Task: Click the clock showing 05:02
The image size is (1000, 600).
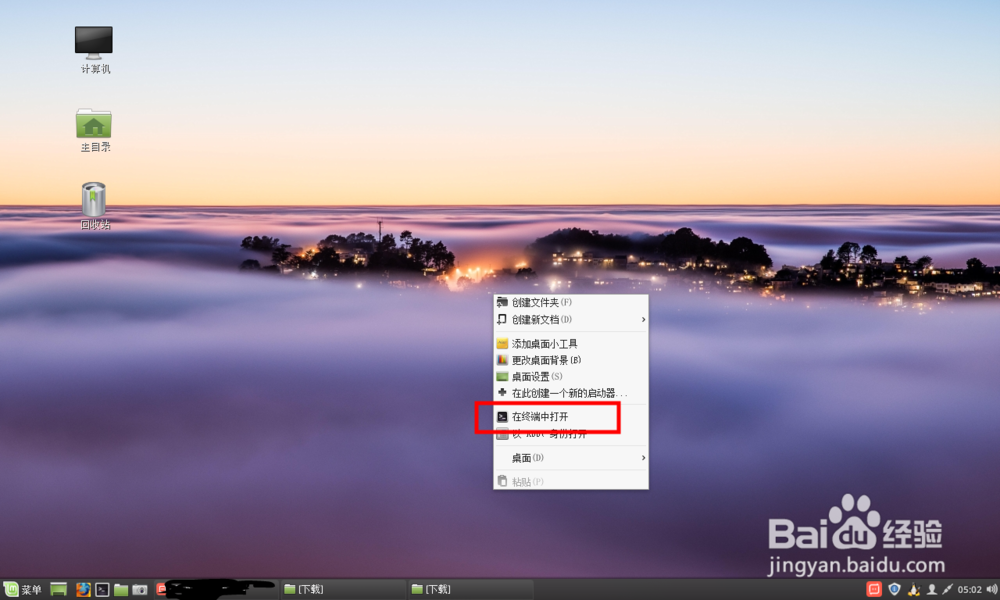Action: 970,589
